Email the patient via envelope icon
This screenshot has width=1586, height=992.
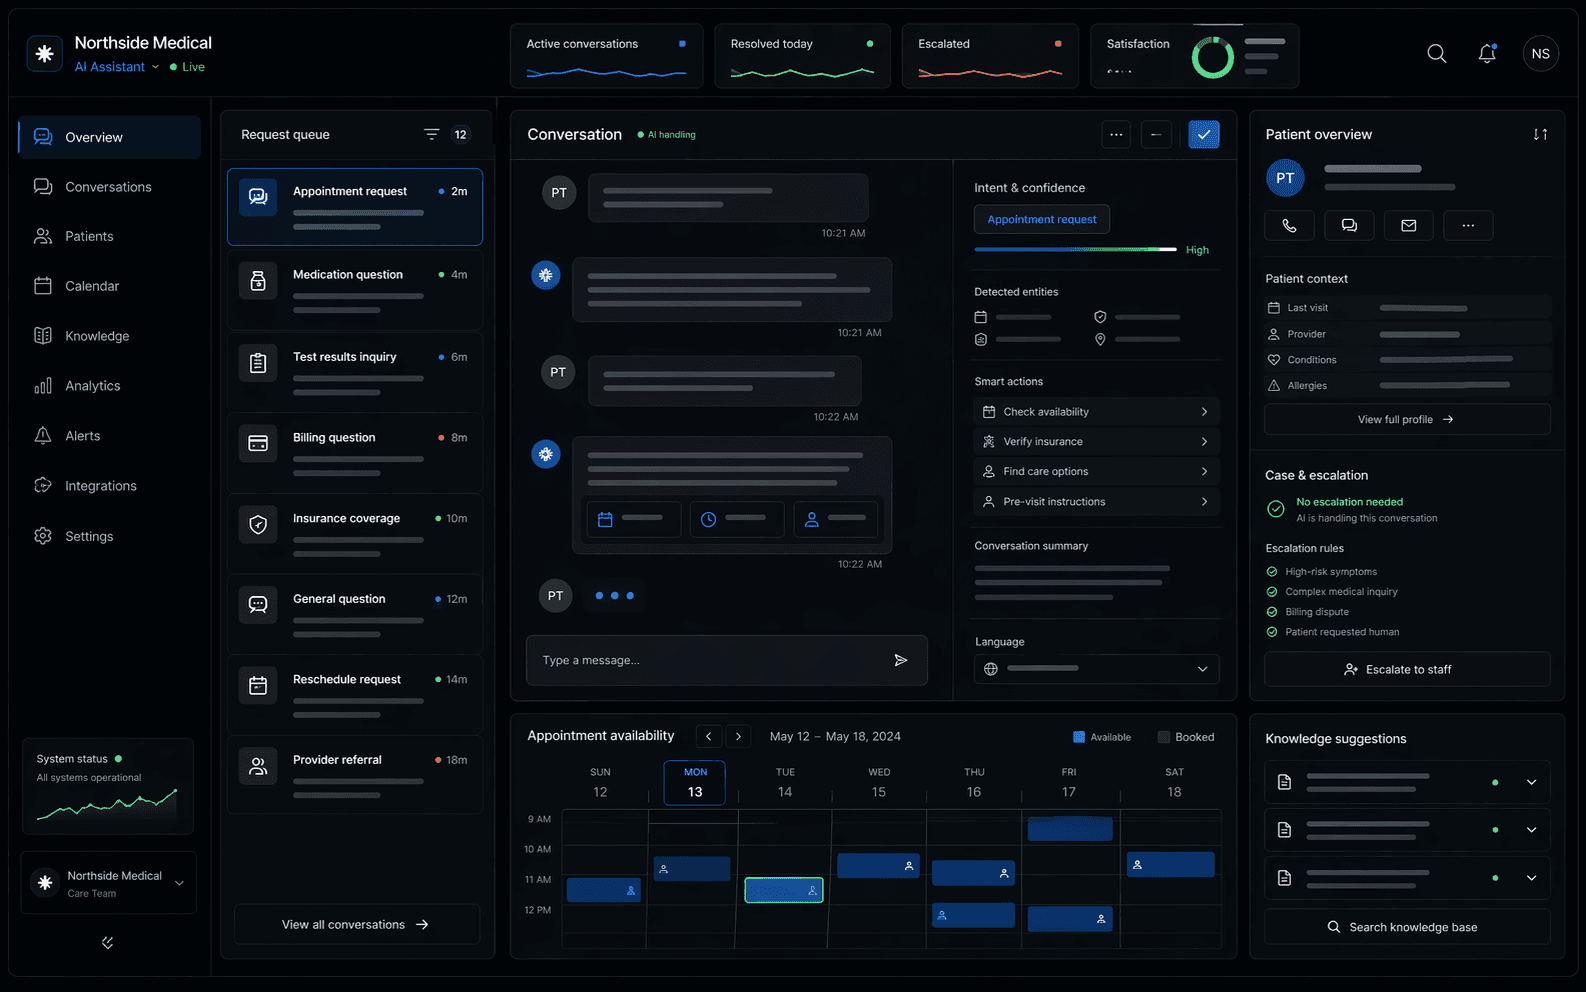tap(1409, 226)
